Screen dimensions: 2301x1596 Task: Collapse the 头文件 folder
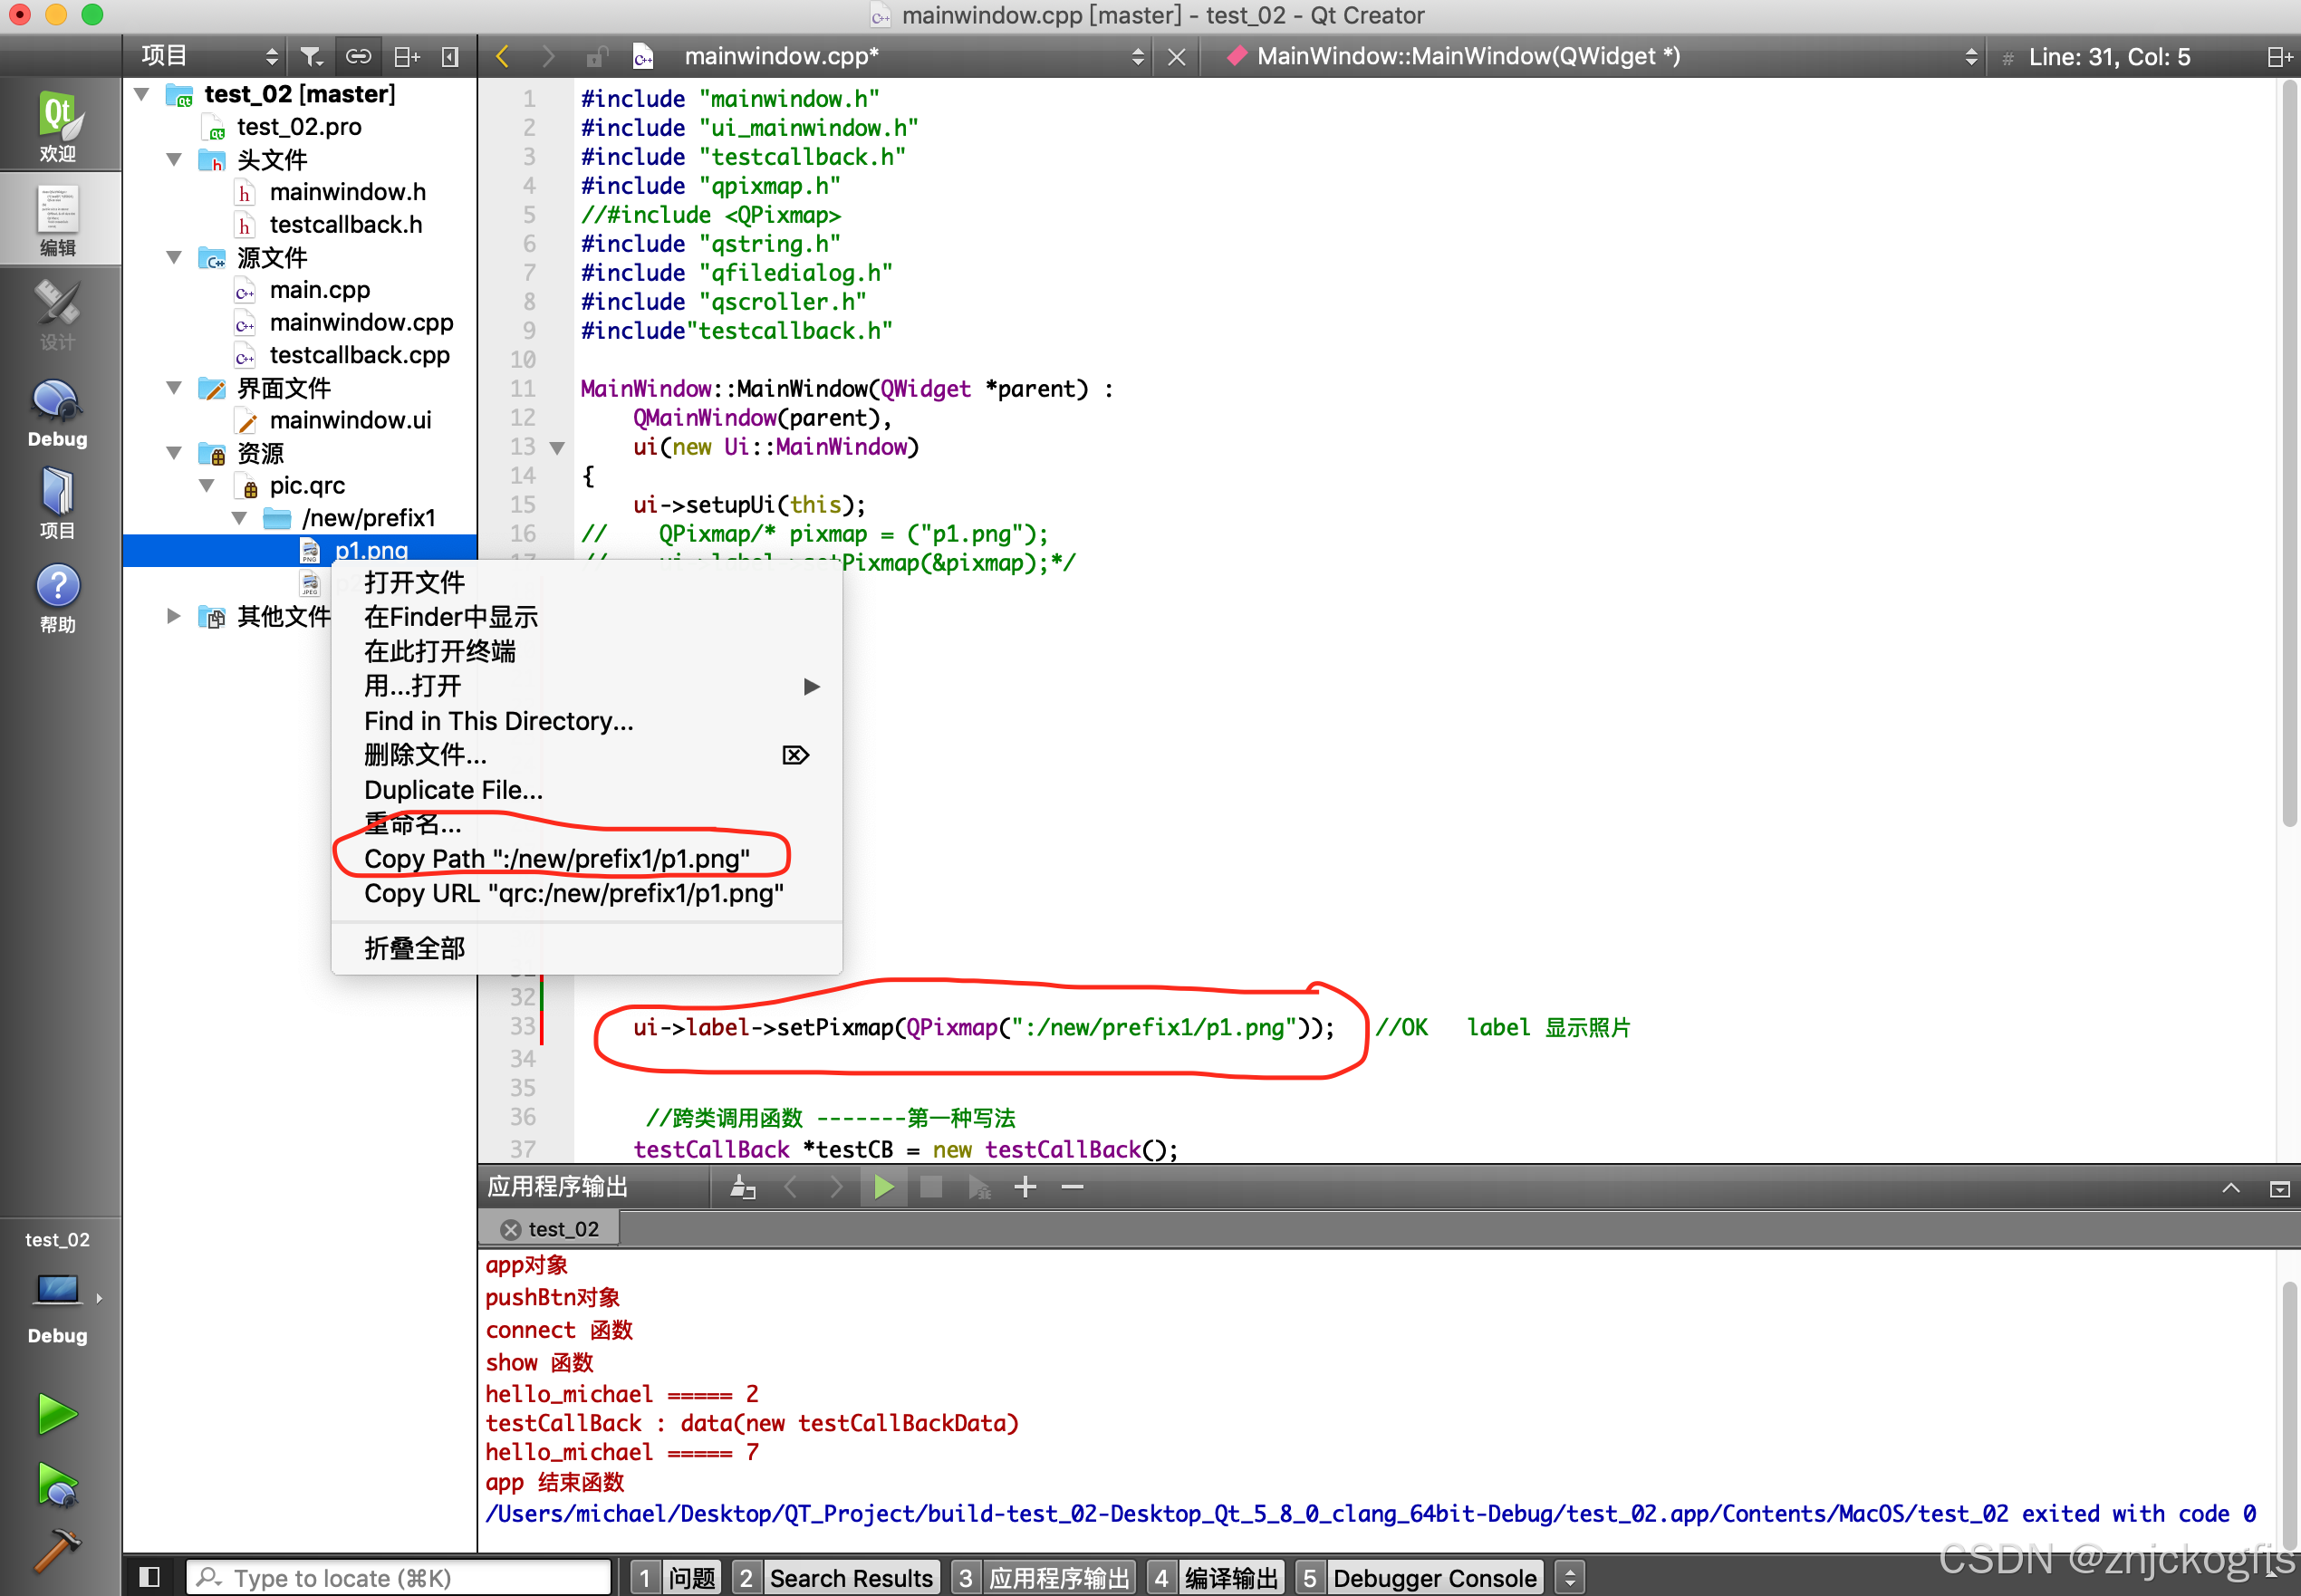click(x=174, y=160)
